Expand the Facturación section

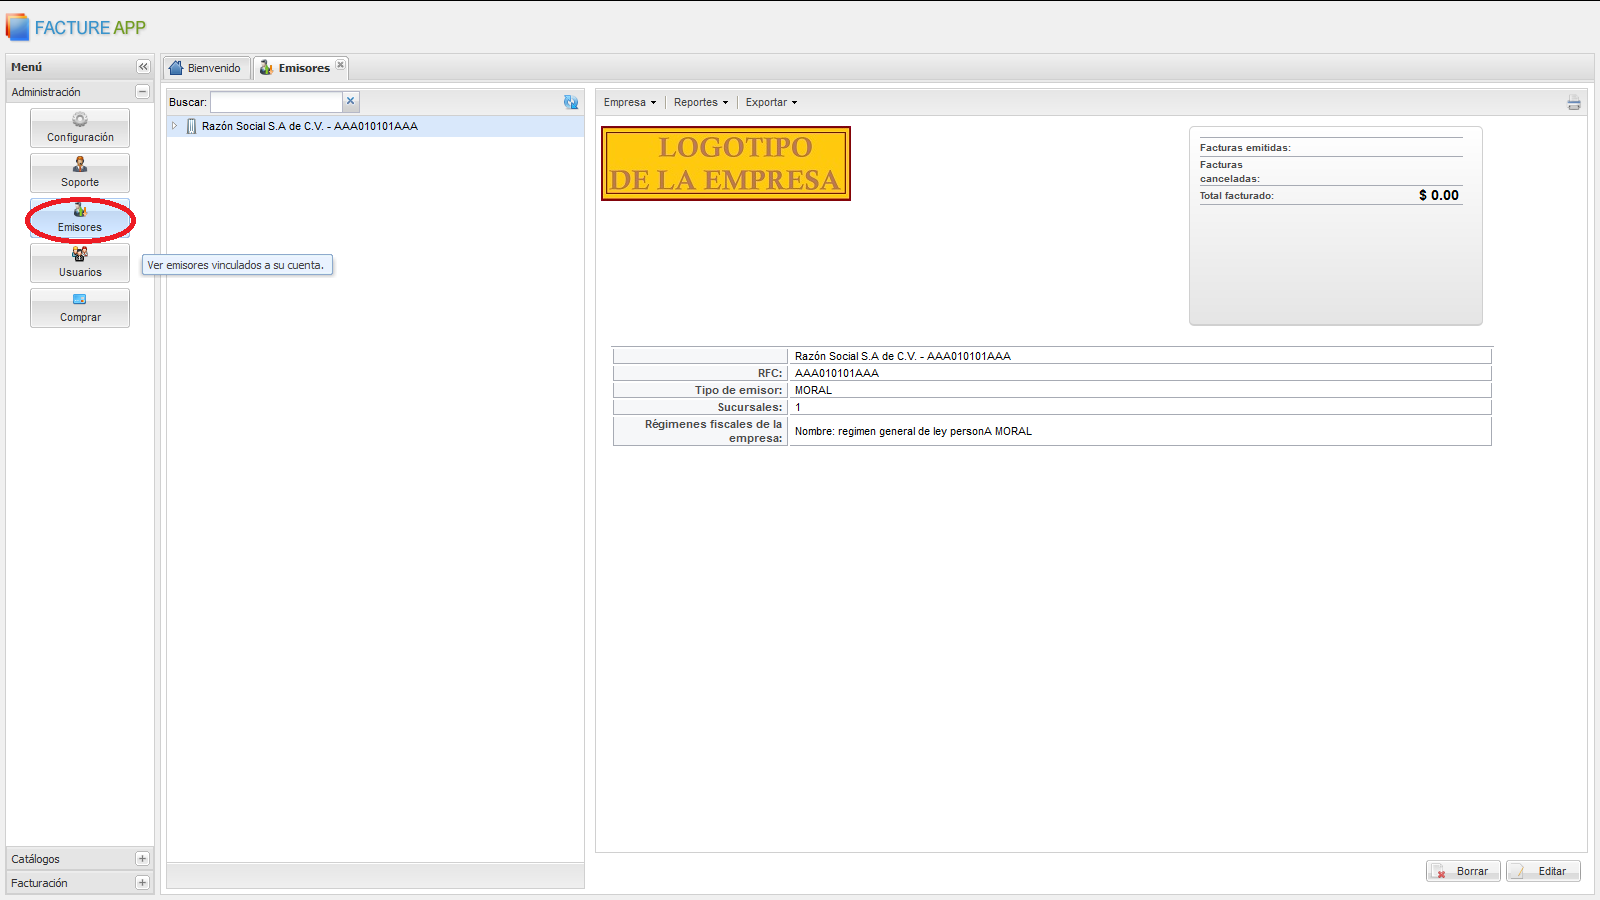pos(142,883)
